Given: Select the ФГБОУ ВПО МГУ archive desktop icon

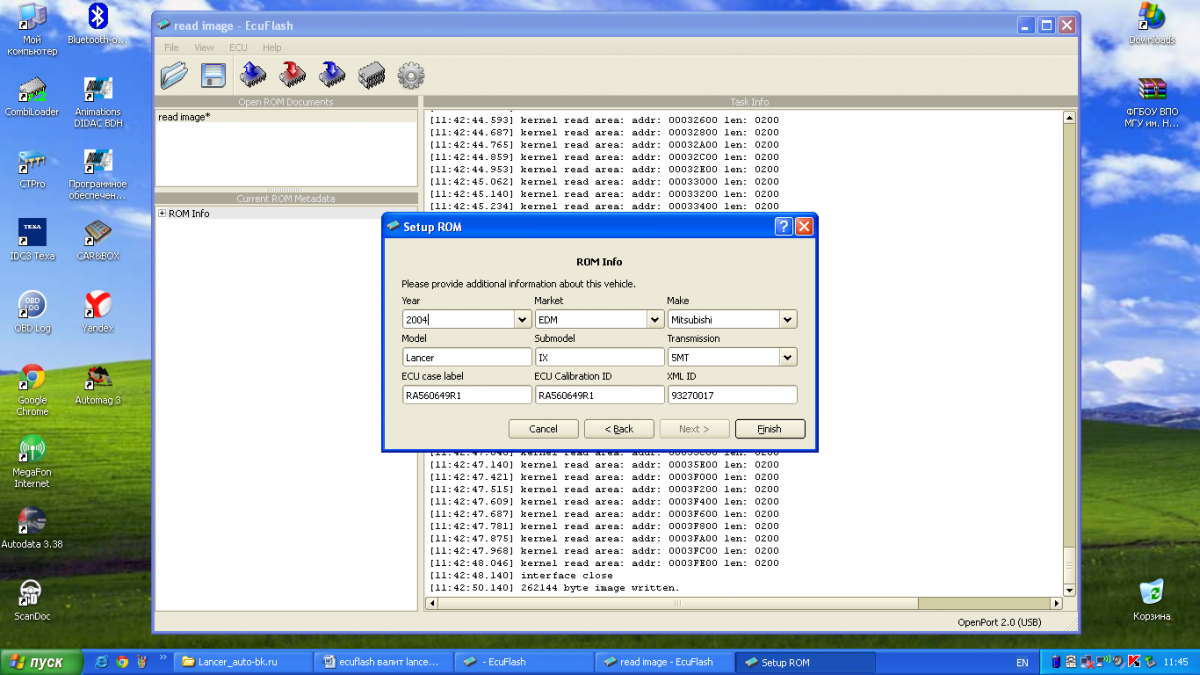Looking at the screenshot, I should [x=1152, y=102].
